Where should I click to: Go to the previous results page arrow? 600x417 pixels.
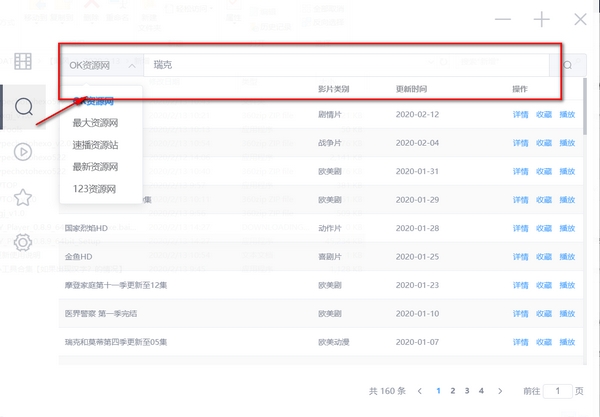coord(420,391)
